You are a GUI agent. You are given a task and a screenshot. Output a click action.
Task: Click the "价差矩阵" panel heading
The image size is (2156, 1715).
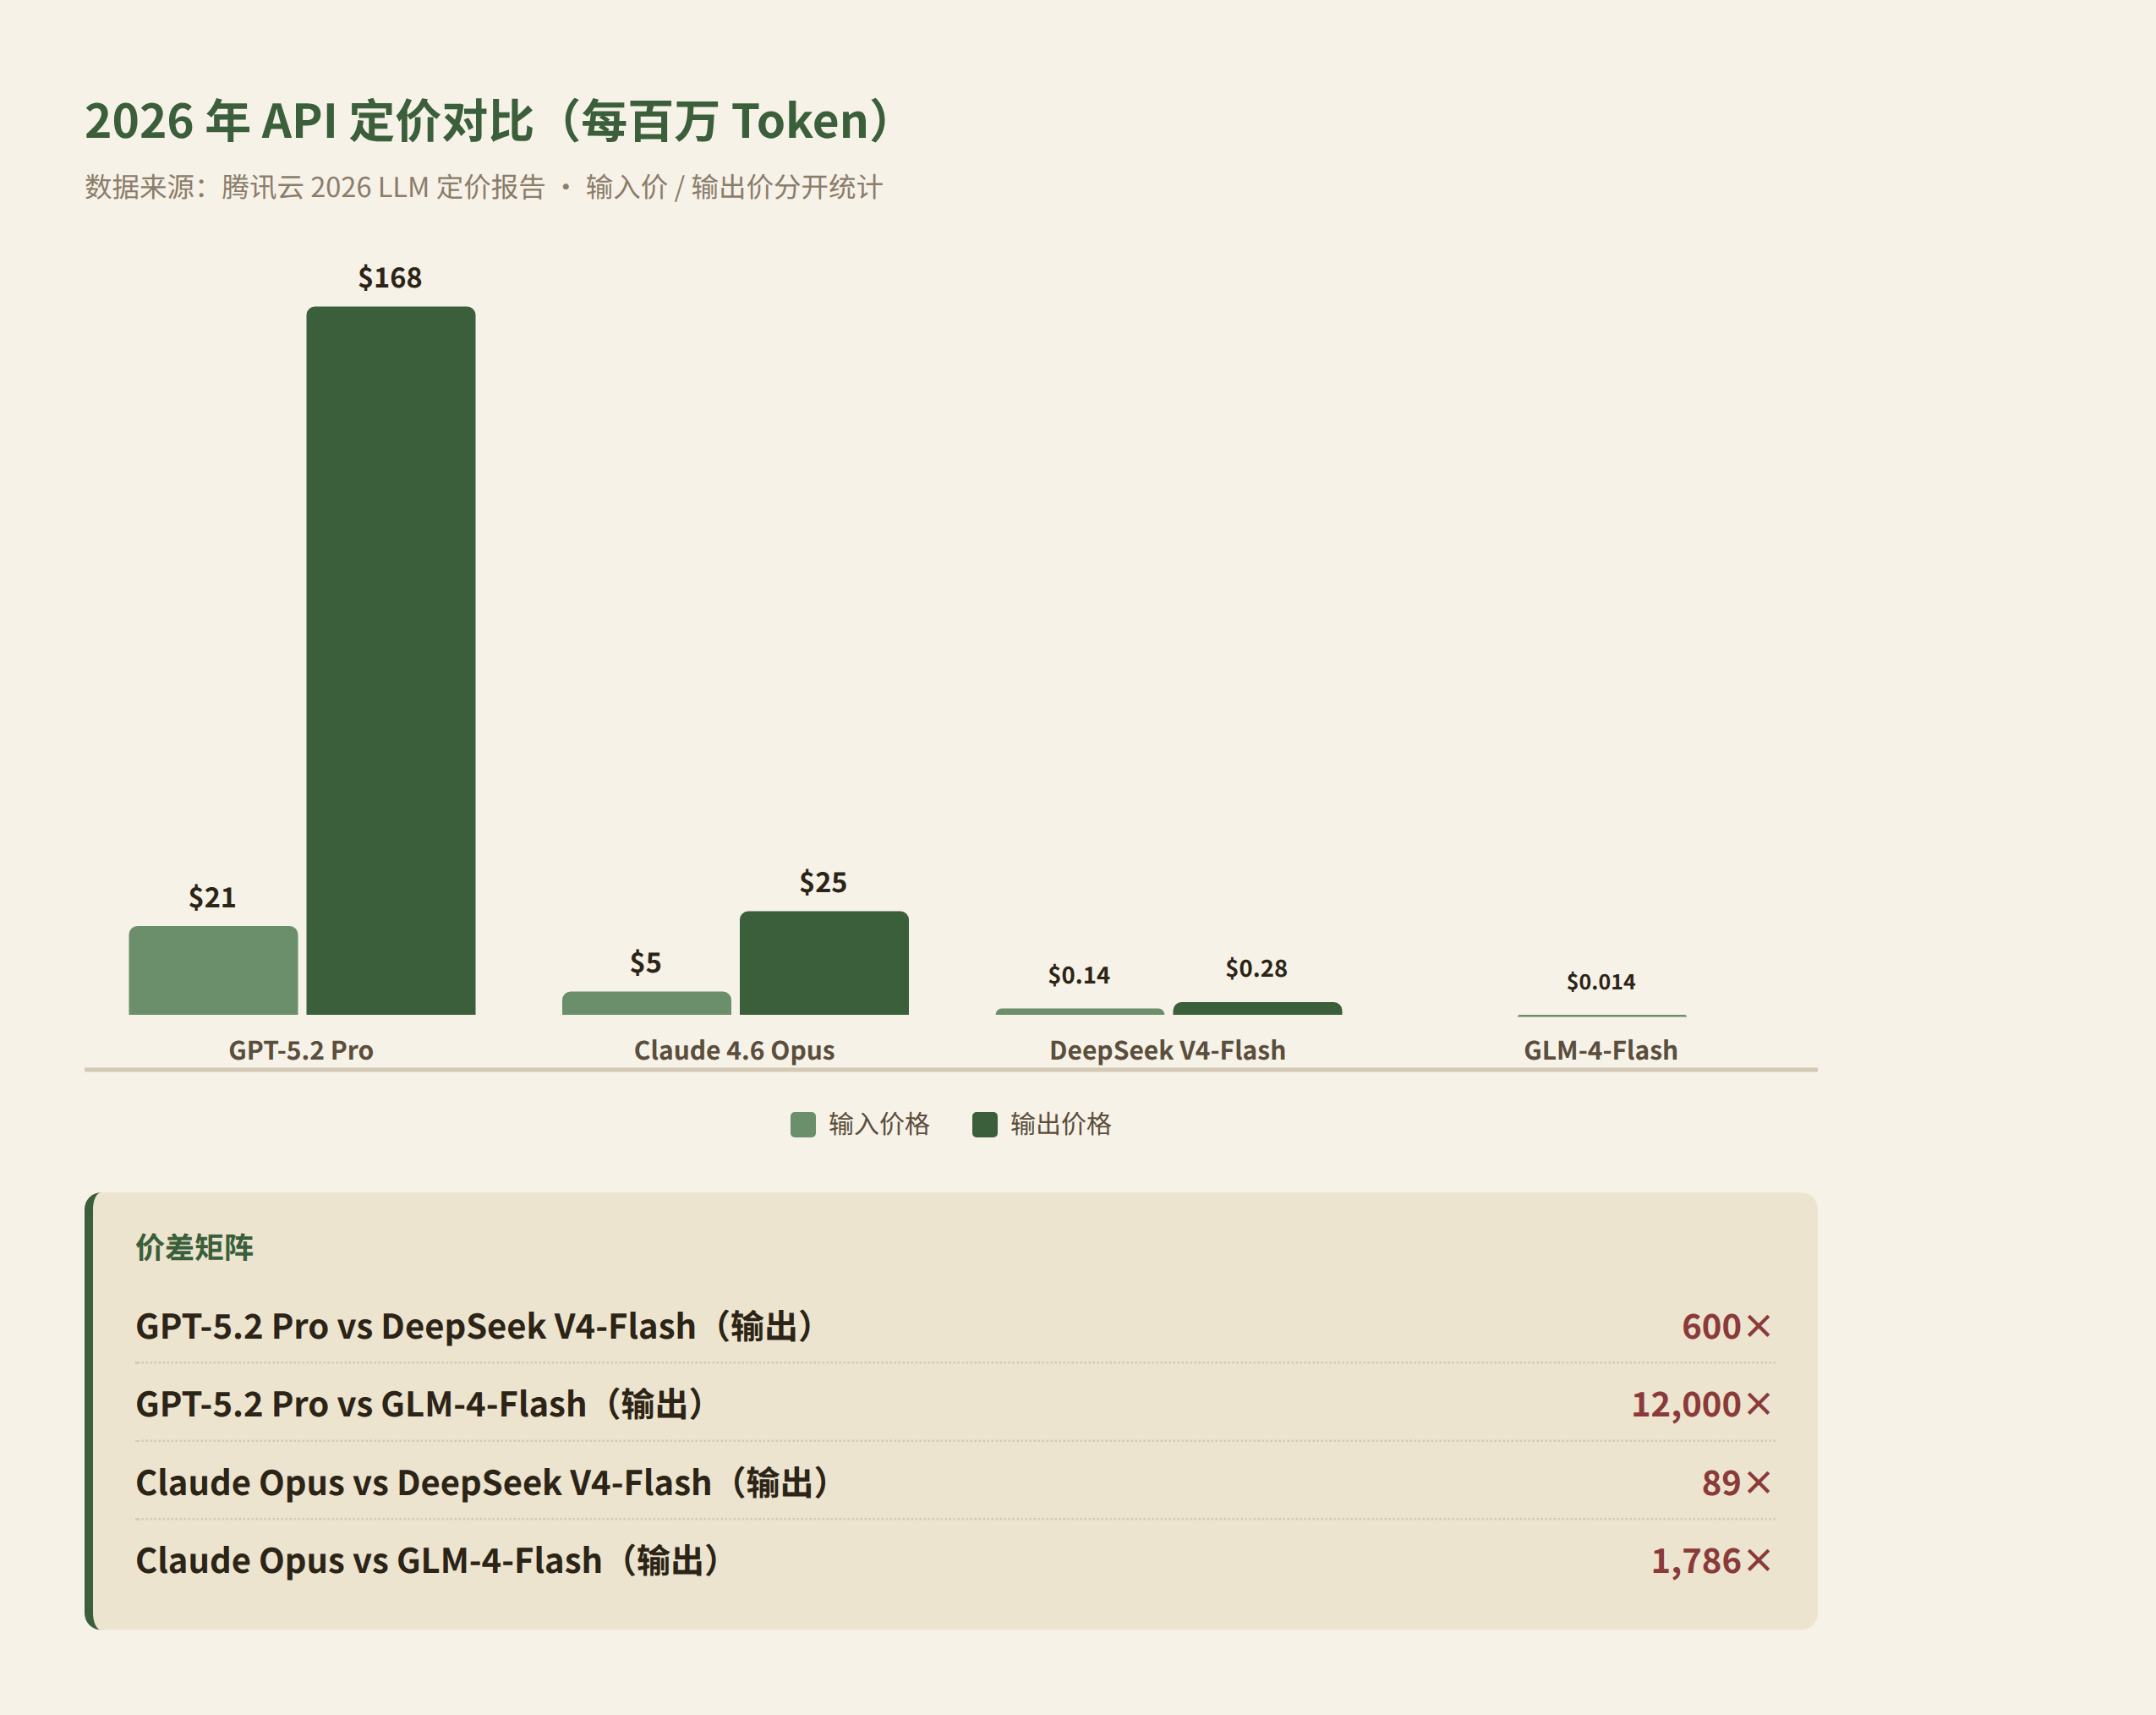[195, 1247]
